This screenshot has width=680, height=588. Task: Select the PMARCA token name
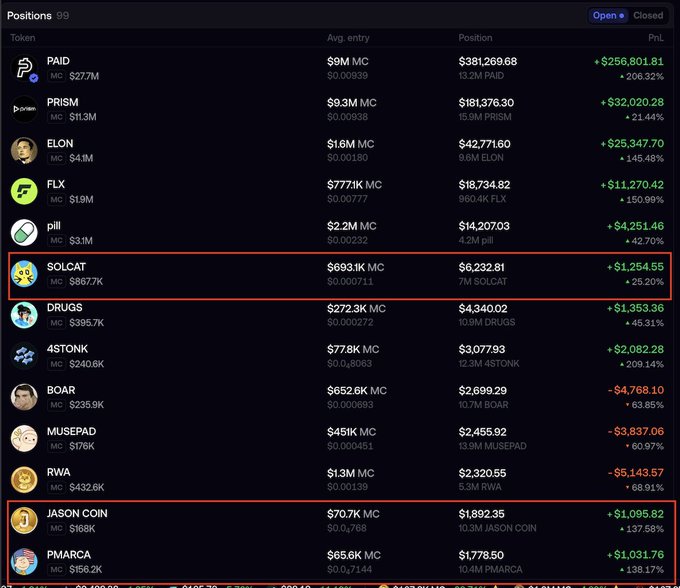point(69,555)
